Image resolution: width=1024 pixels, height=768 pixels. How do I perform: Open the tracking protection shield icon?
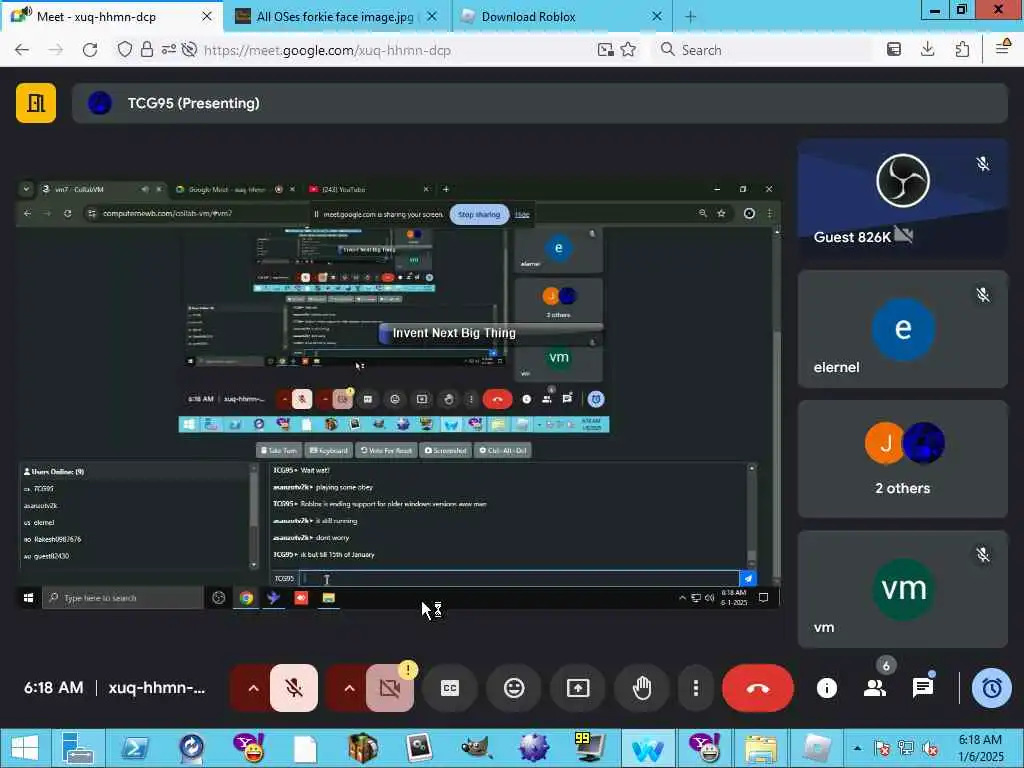click(125, 50)
